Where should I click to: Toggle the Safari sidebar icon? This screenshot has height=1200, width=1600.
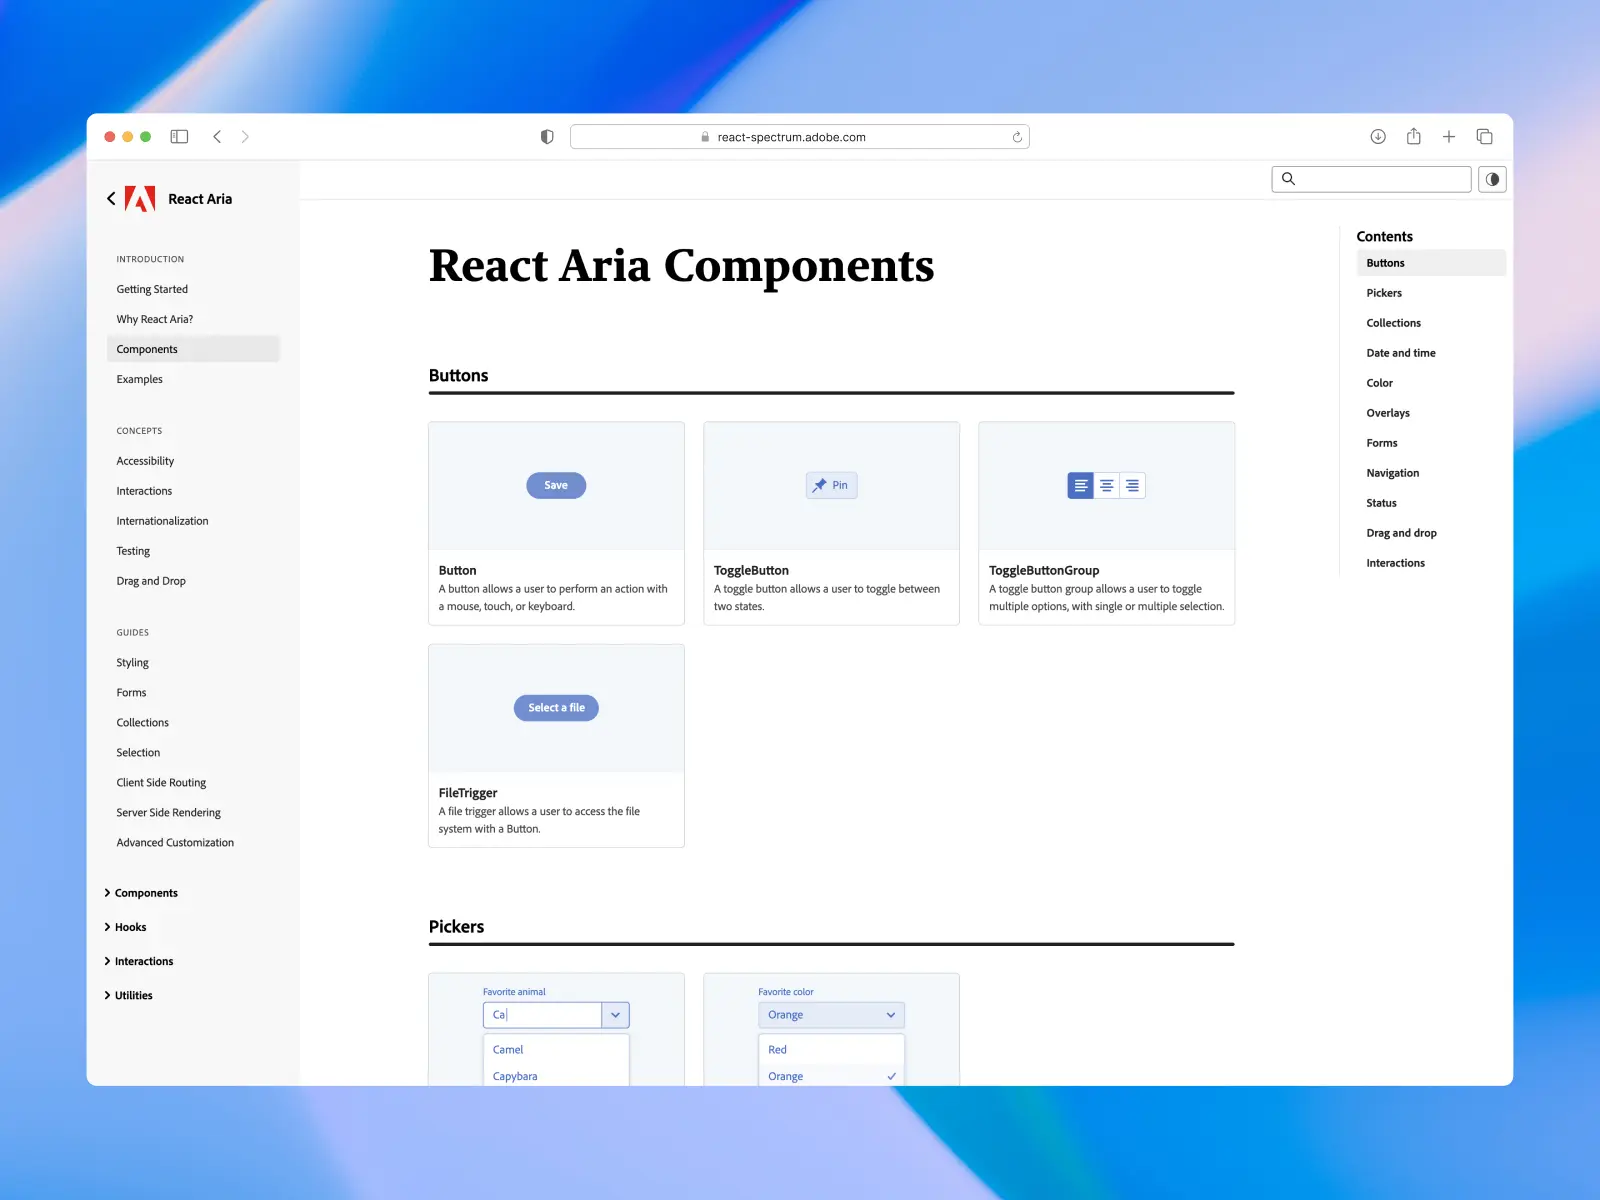[180, 137]
